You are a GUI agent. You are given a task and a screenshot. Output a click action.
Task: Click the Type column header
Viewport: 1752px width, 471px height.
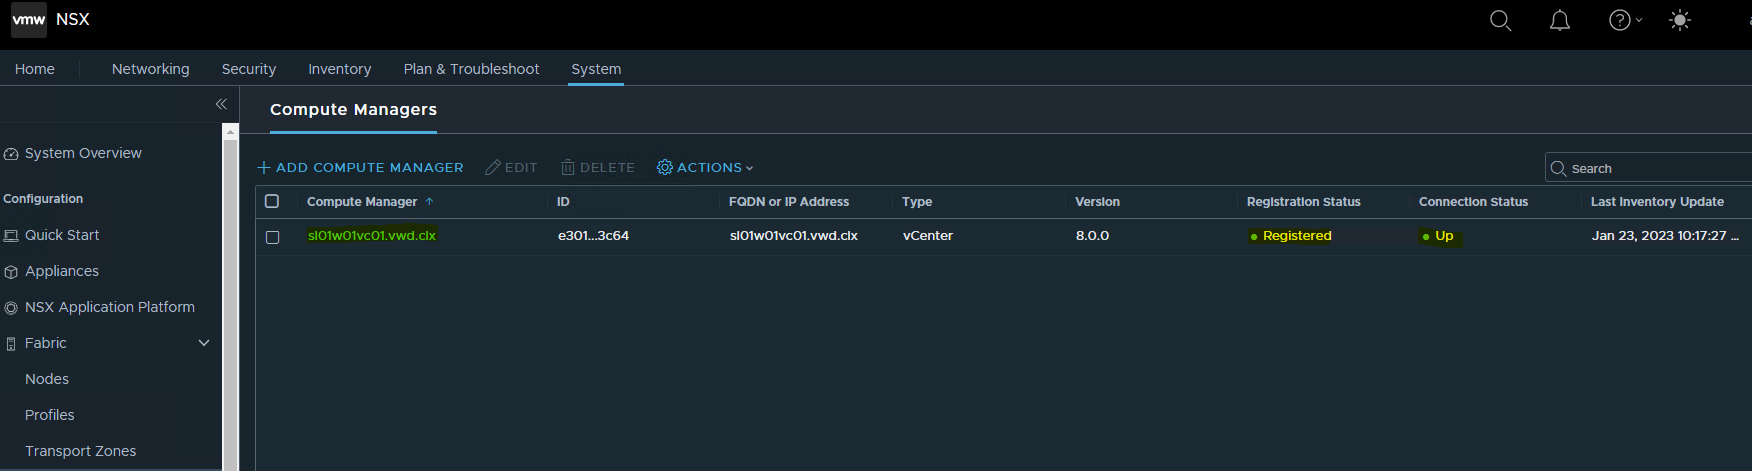pyautogui.click(x=917, y=202)
